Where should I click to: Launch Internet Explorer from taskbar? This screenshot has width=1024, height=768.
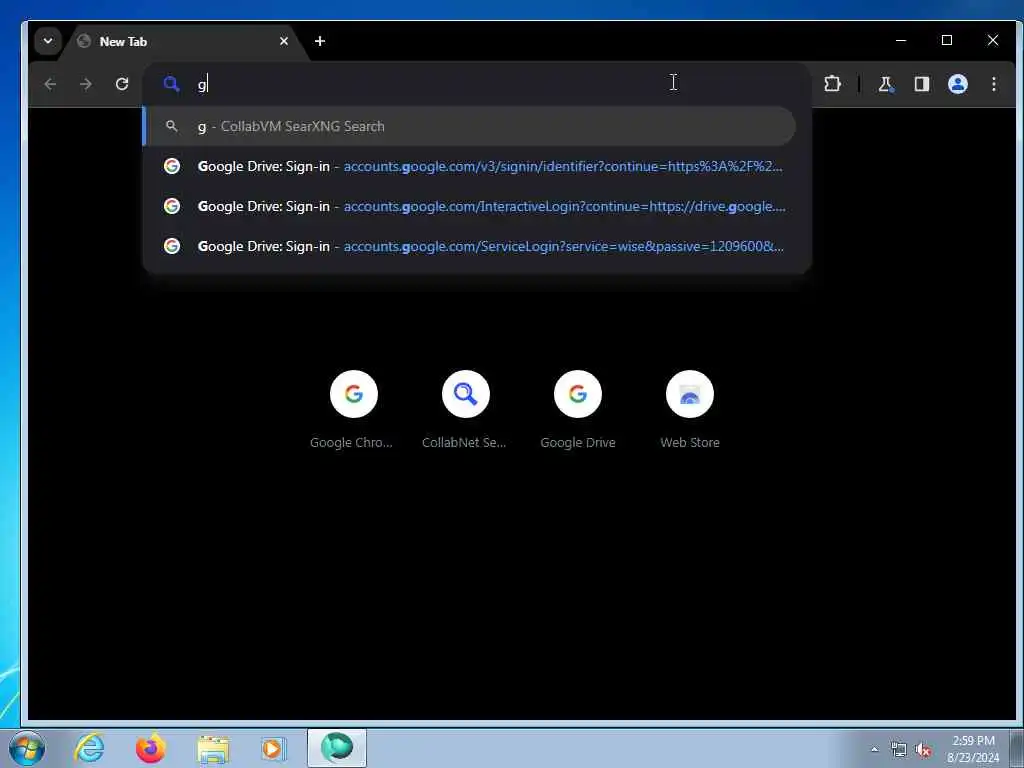coord(89,748)
